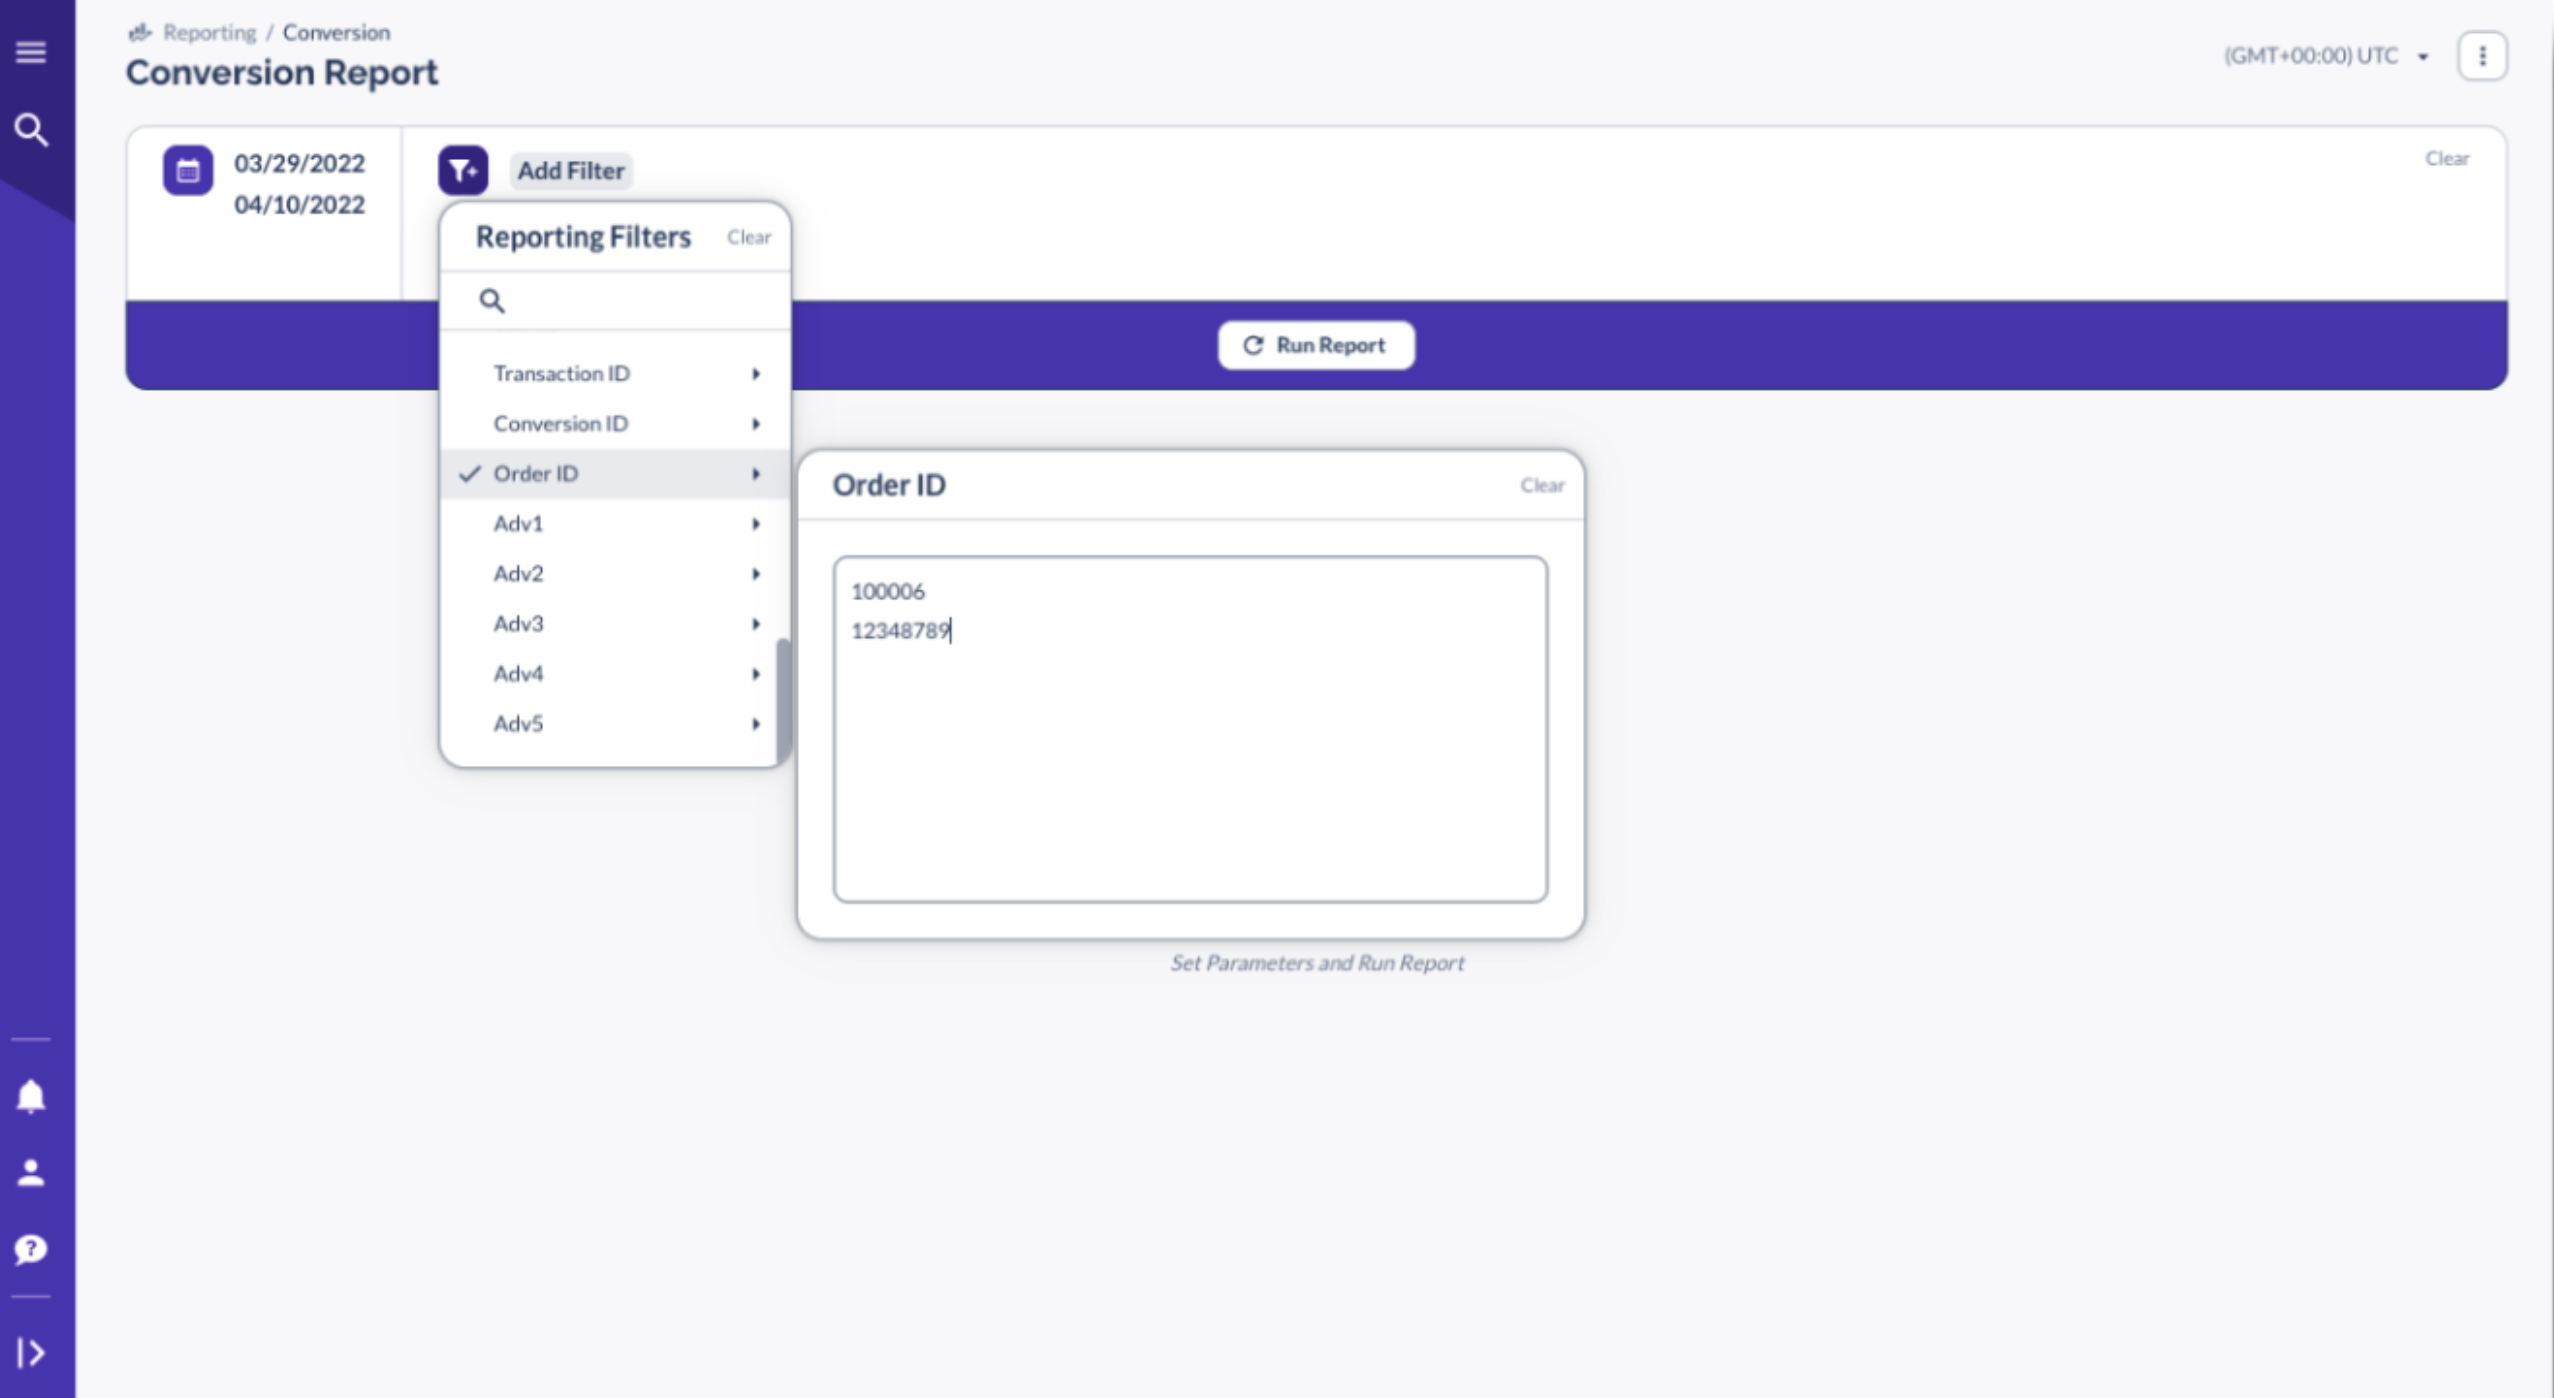Open the user account icon
The width and height of the screenshot is (2554, 1398).
pyautogui.click(x=31, y=1173)
